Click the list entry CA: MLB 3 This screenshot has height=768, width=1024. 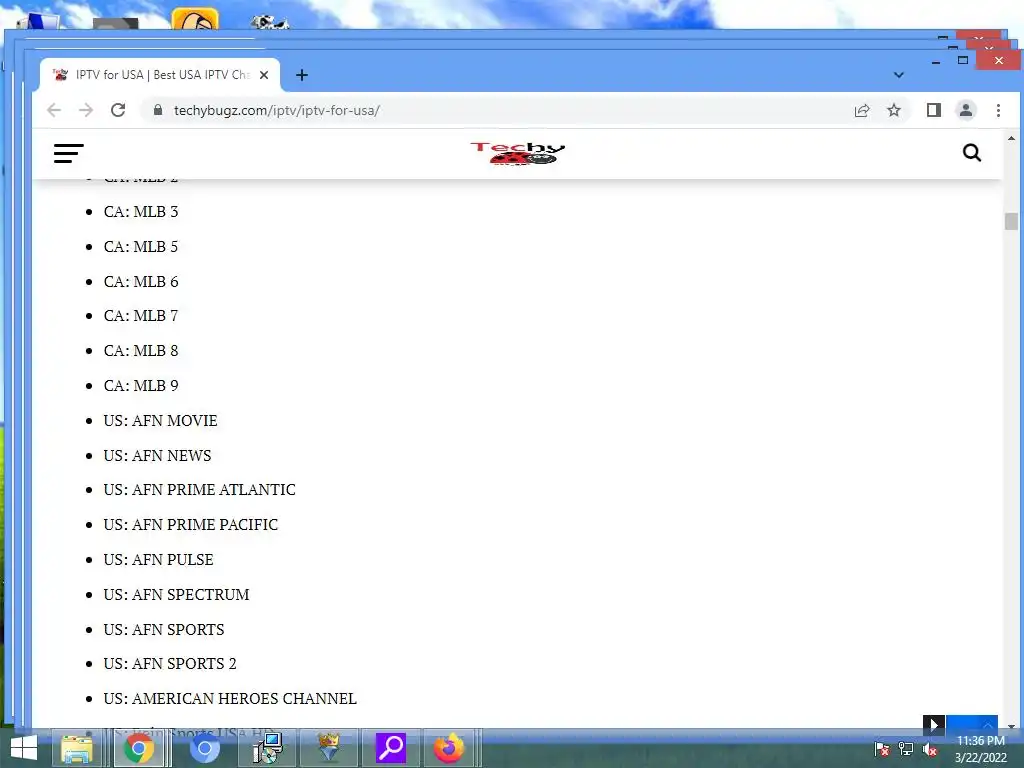pos(141,212)
